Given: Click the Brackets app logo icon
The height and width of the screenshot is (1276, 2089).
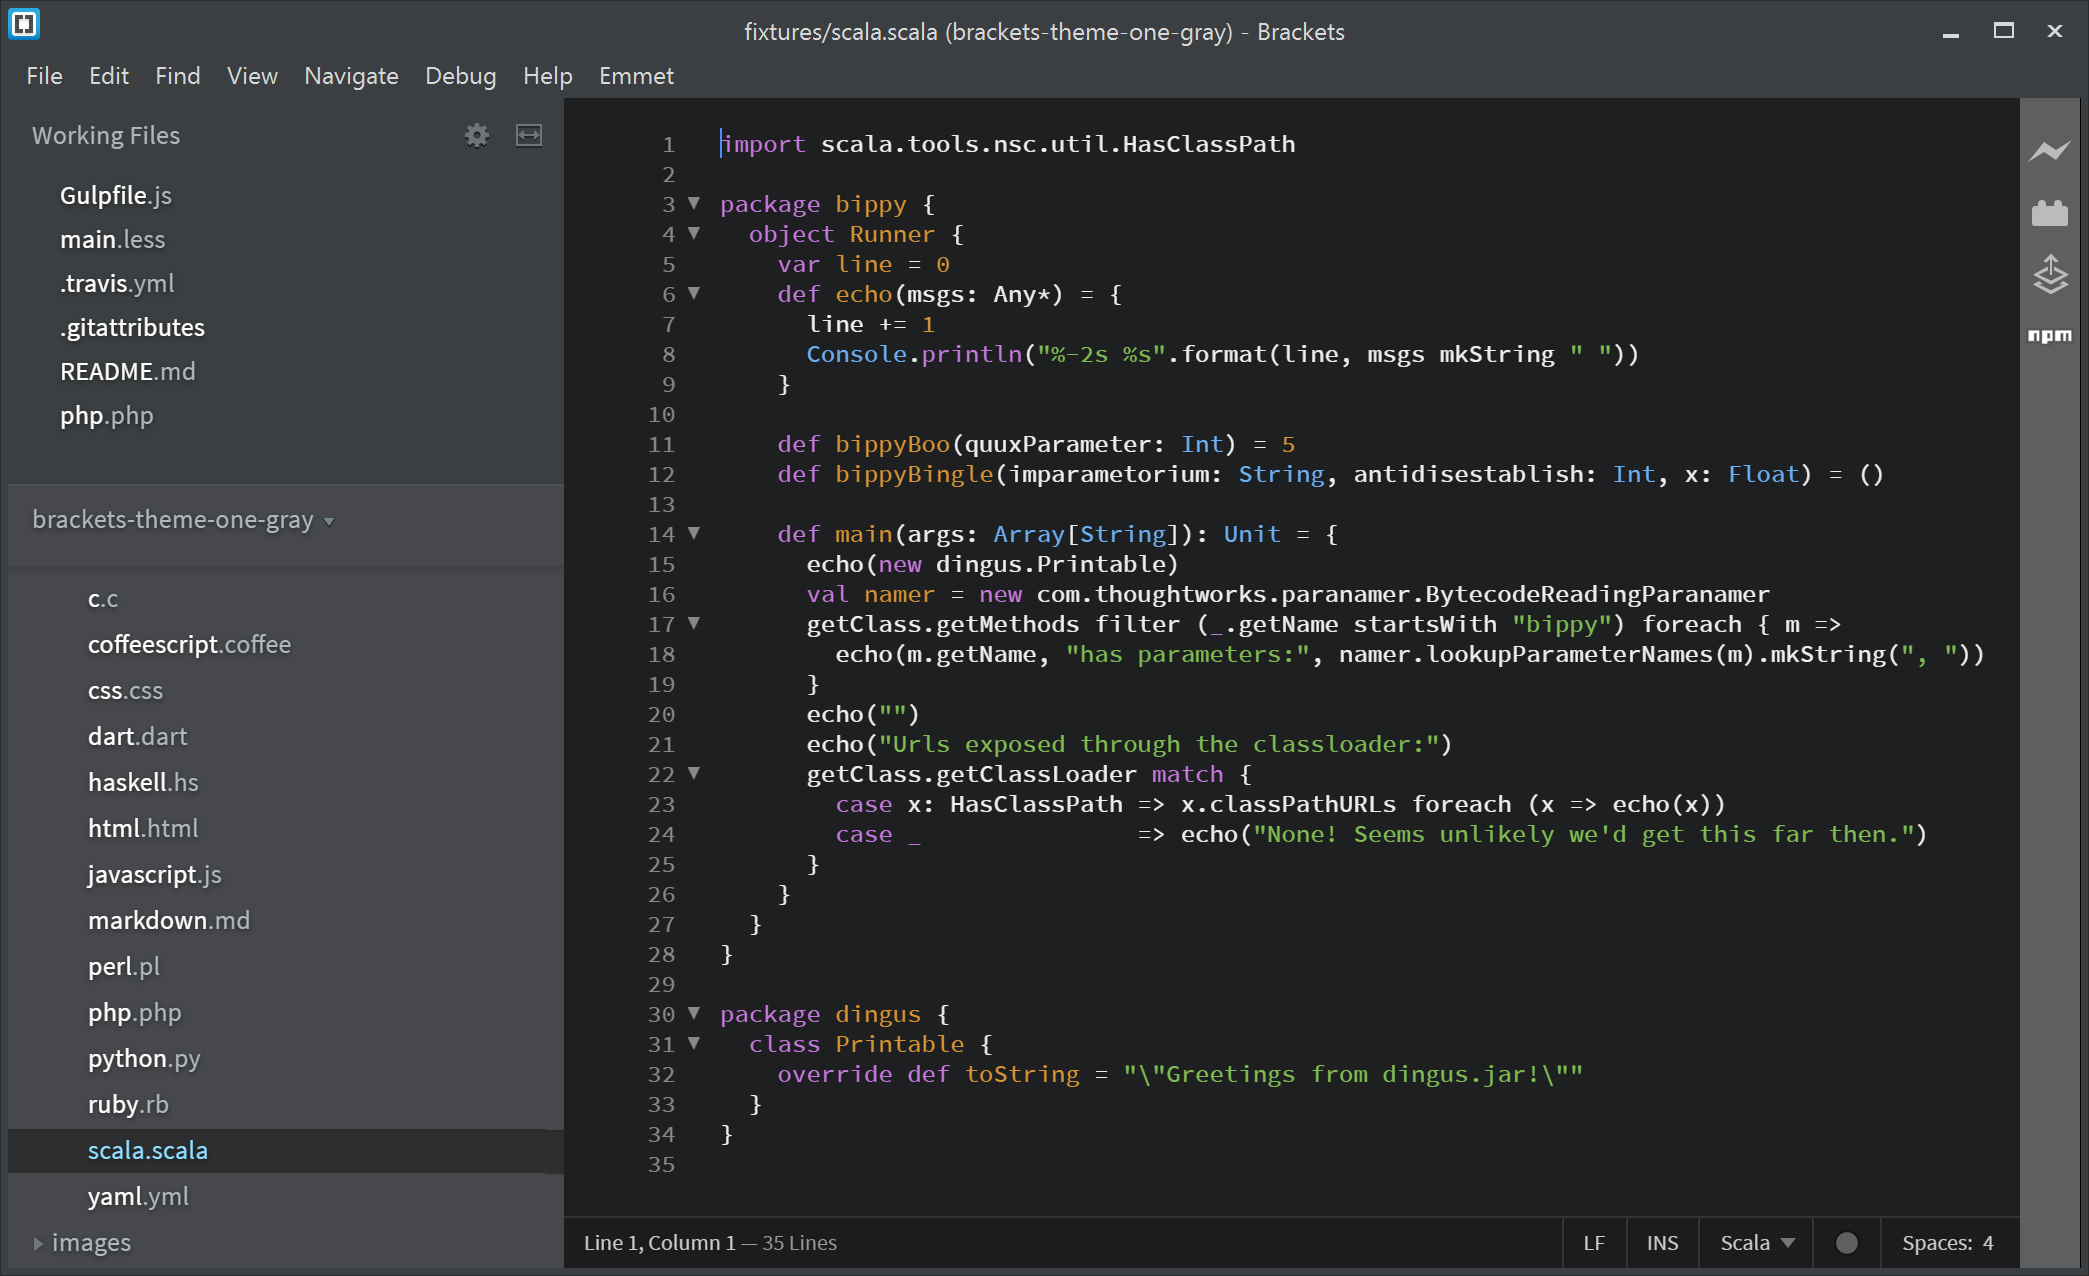Looking at the screenshot, I should pos(24,24).
